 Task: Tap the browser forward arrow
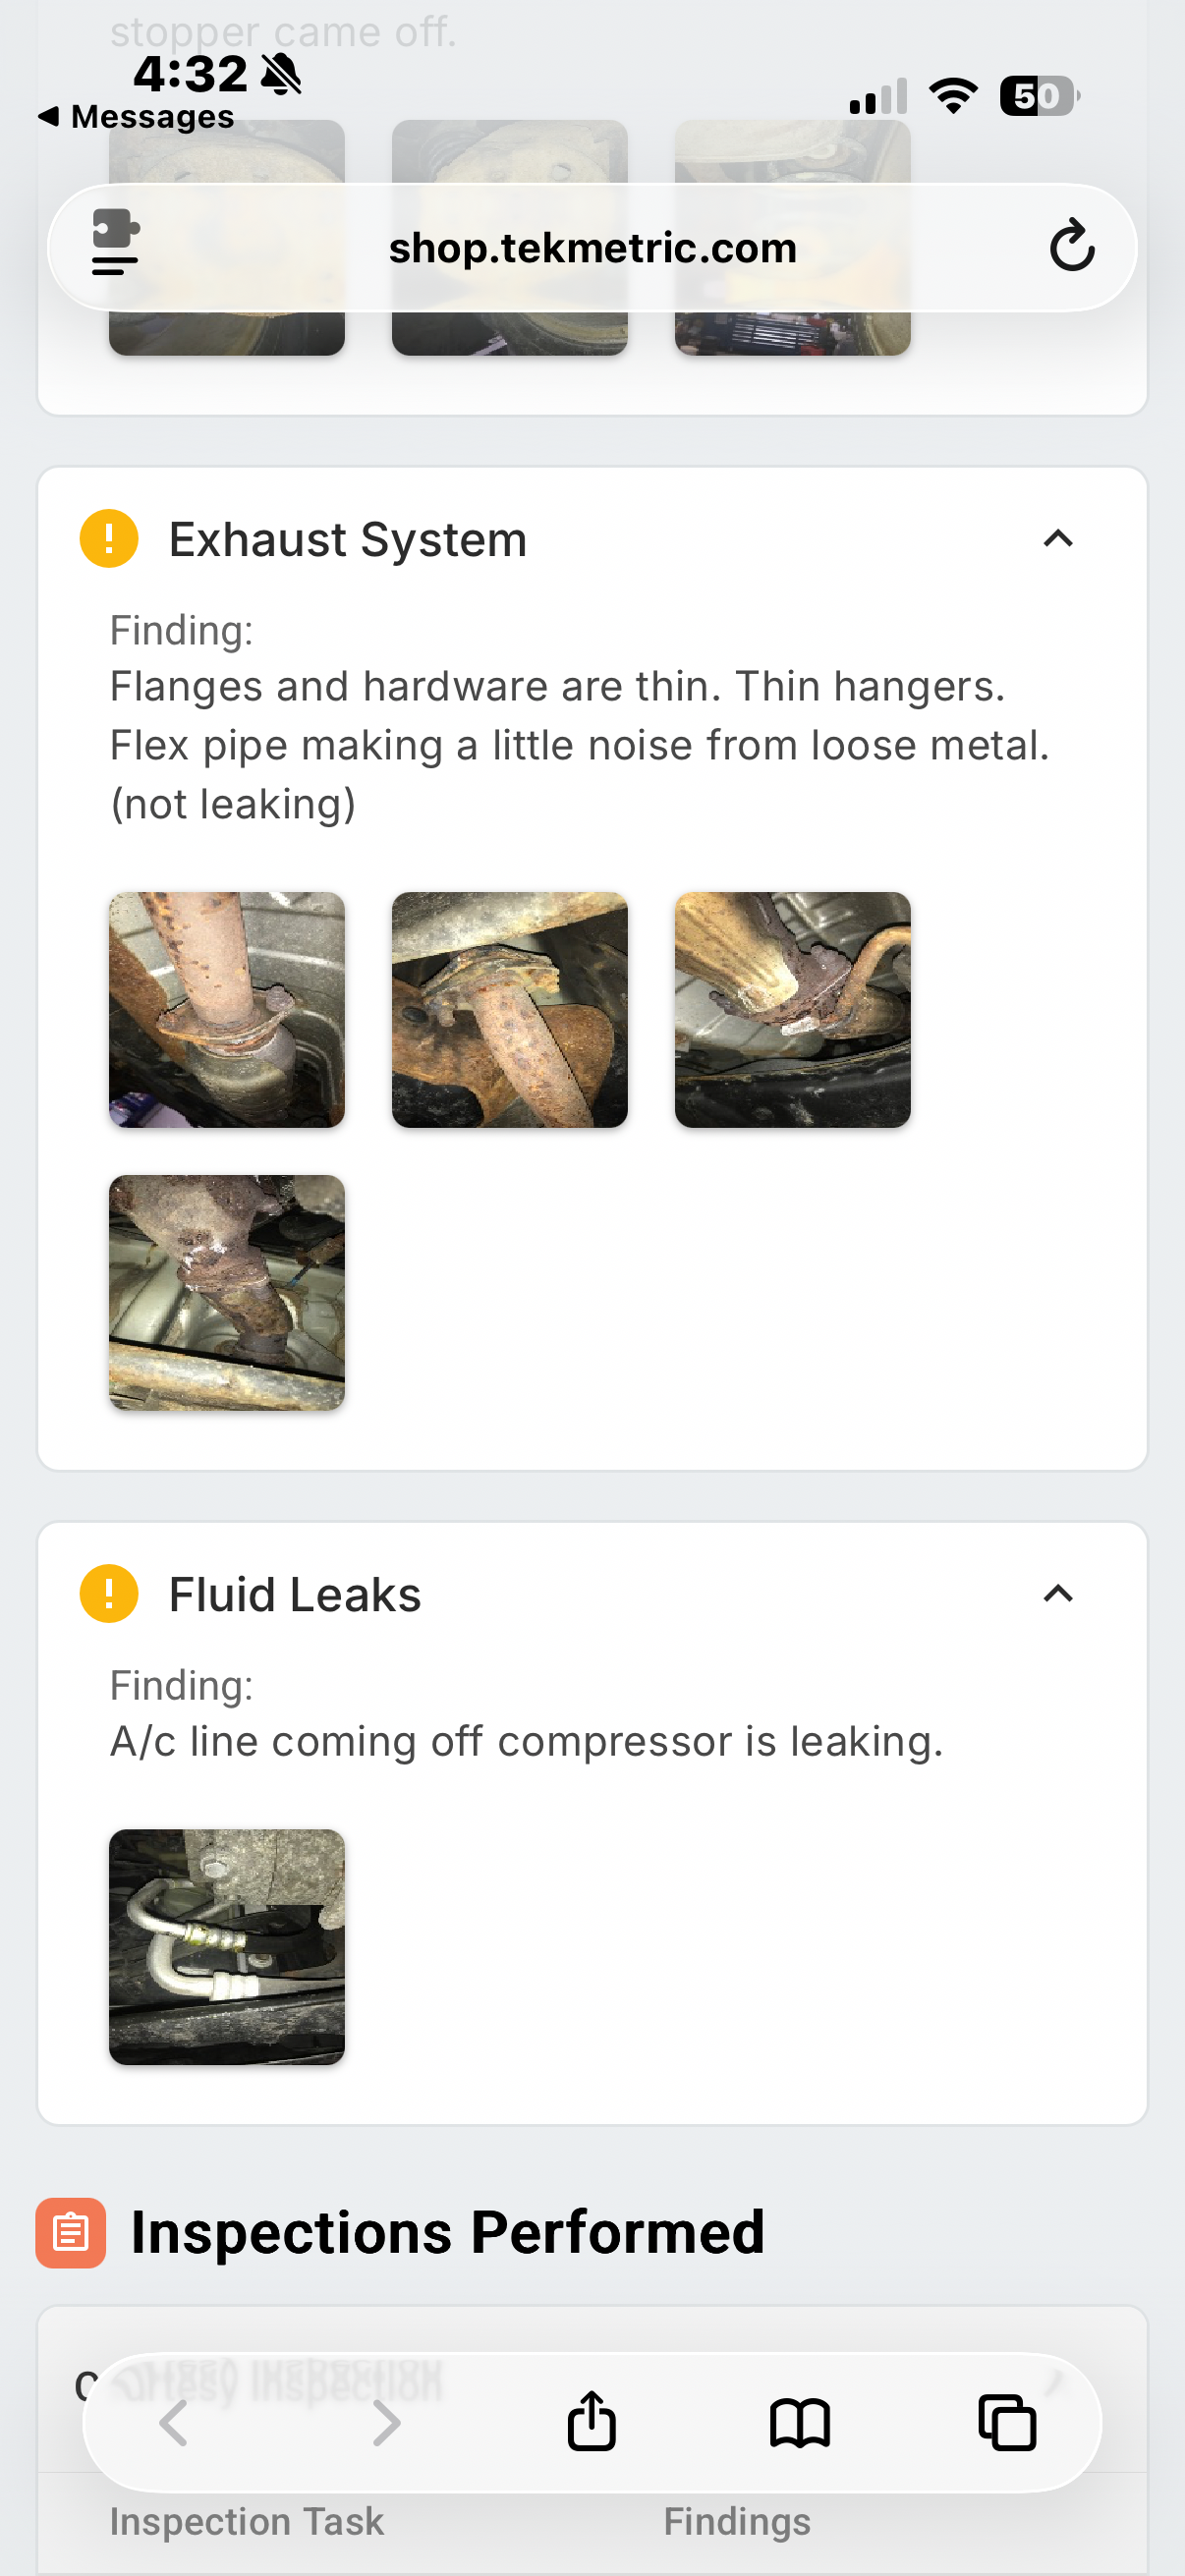click(385, 2422)
